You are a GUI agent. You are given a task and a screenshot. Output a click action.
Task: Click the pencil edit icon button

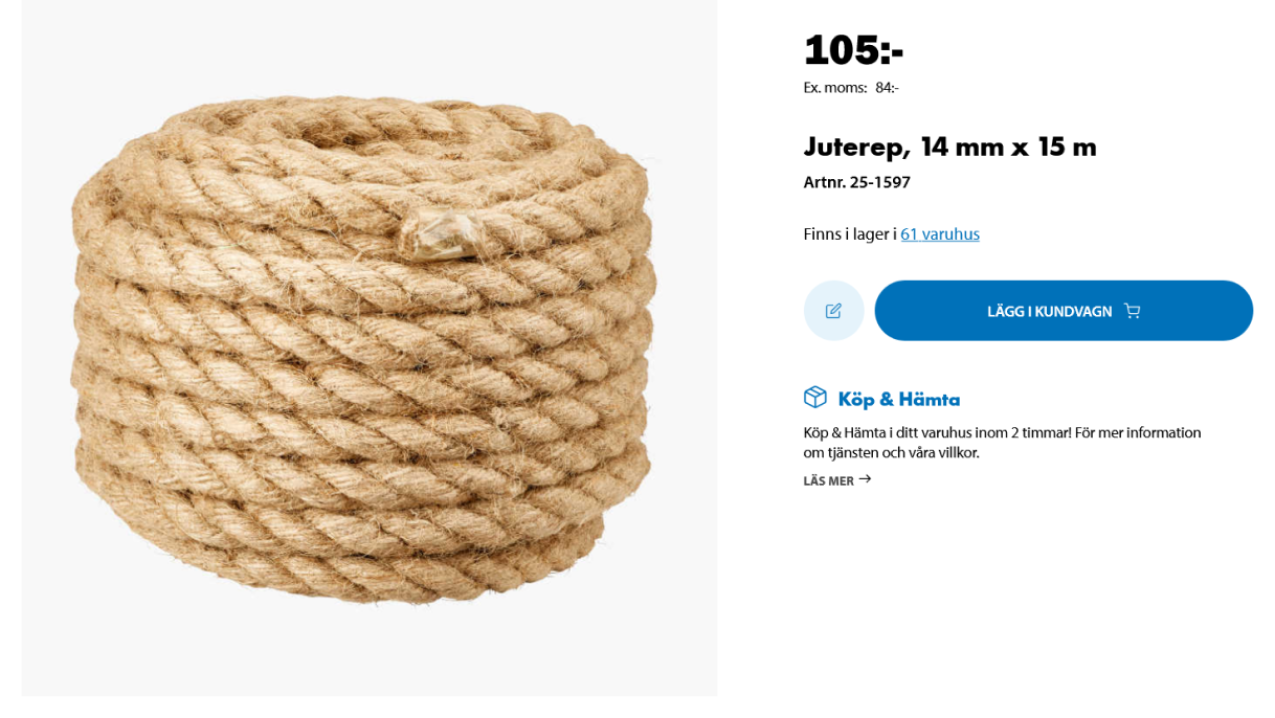[833, 311]
